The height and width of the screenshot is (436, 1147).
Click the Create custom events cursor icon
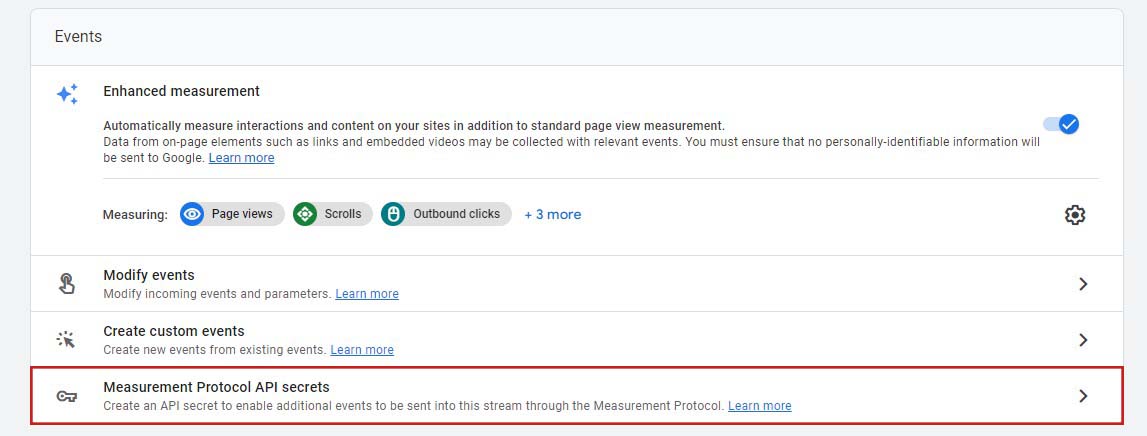[67, 340]
